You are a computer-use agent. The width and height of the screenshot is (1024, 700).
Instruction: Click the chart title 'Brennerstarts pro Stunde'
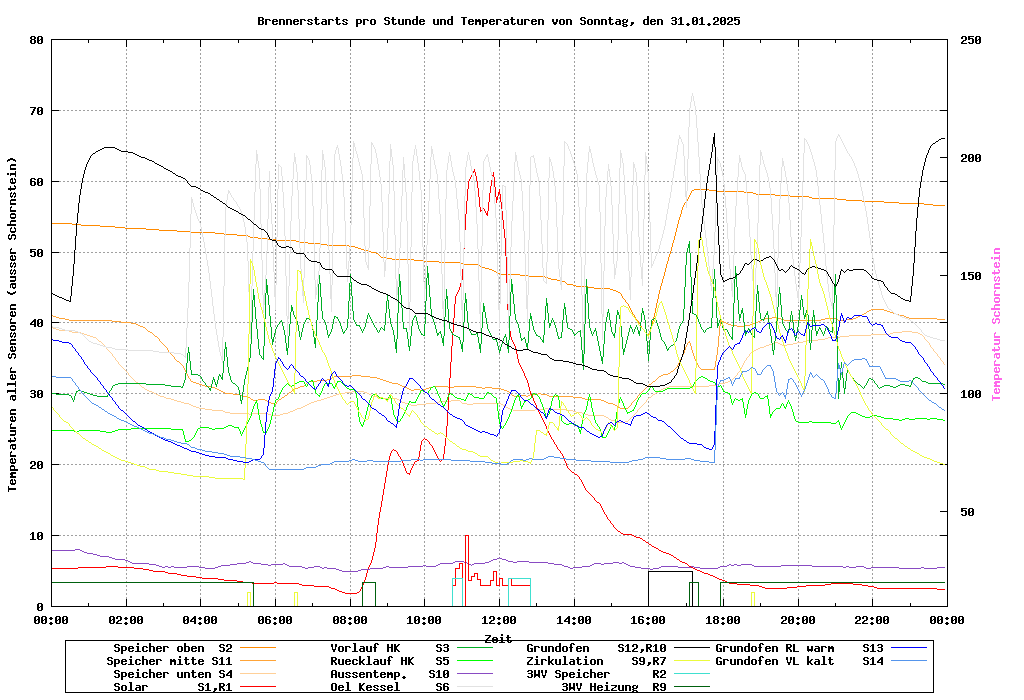click(498, 21)
